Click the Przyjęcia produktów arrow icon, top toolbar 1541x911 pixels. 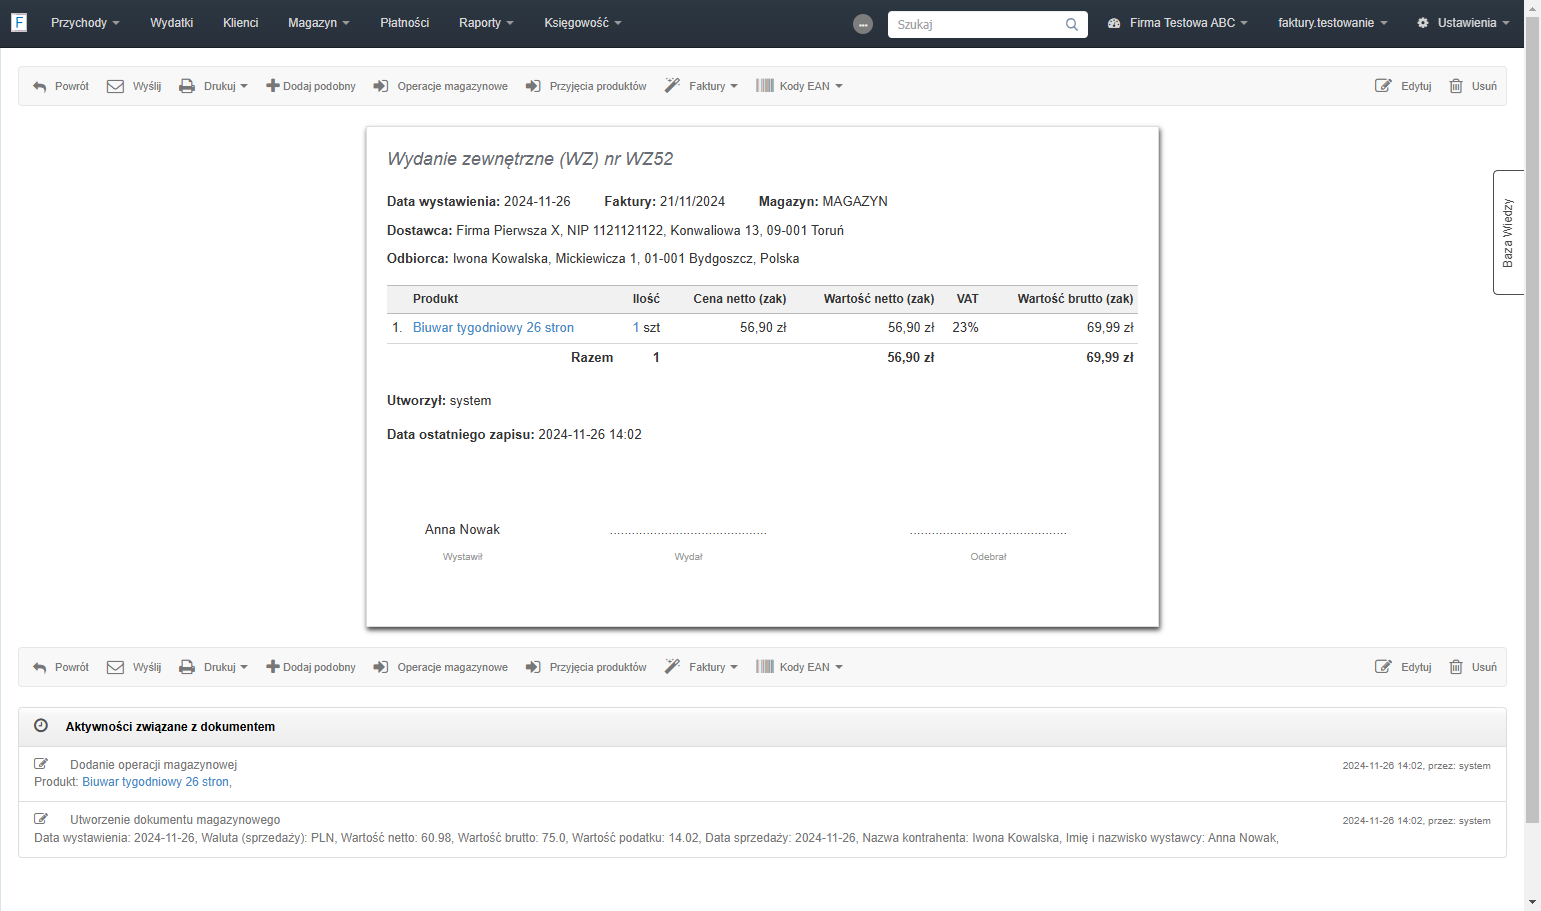click(533, 86)
